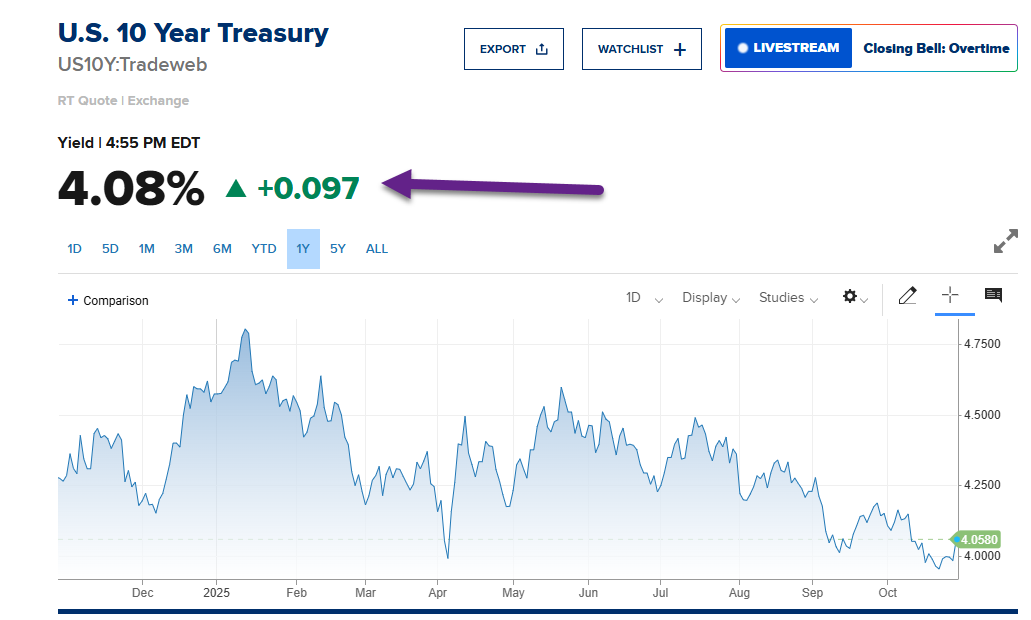1031x620 pixels.
Task: Open Closing Bell: Overtime link
Action: coord(936,48)
